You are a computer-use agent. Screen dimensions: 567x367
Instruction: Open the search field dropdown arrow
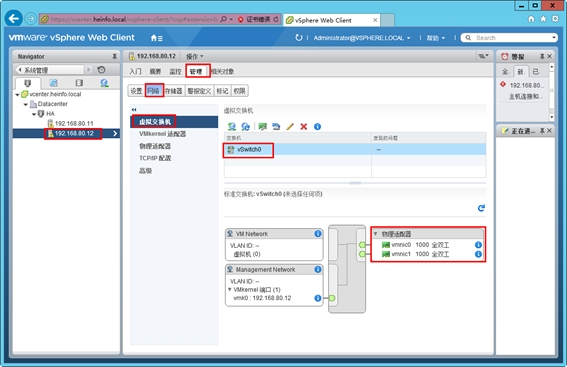point(553,38)
